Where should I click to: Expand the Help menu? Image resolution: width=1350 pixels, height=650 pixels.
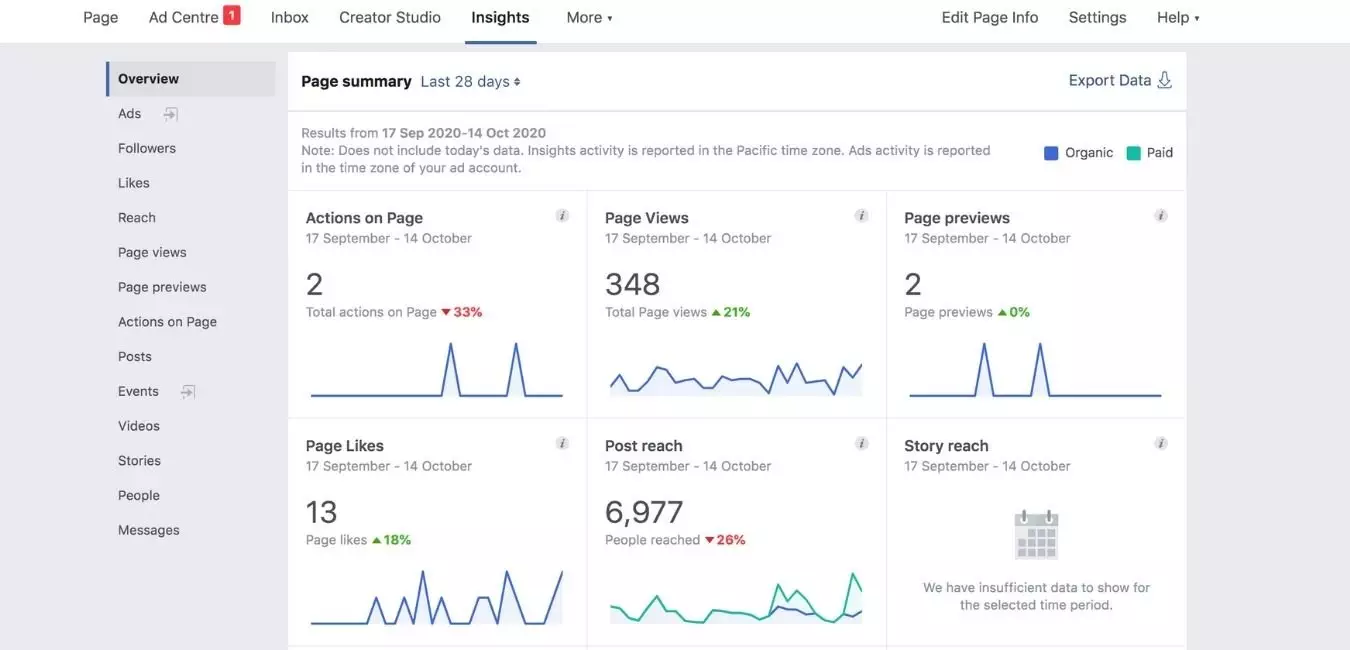(1177, 18)
